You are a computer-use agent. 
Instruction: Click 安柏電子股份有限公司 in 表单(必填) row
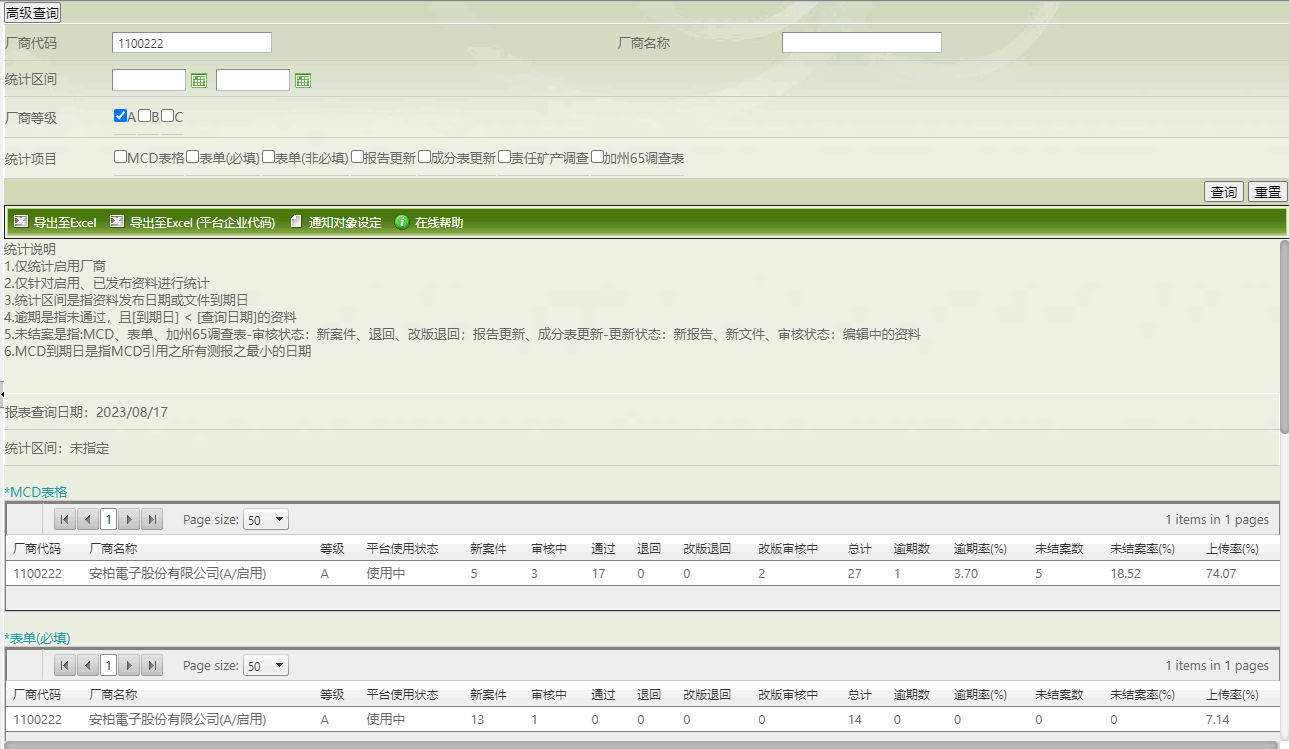(x=177, y=720)
